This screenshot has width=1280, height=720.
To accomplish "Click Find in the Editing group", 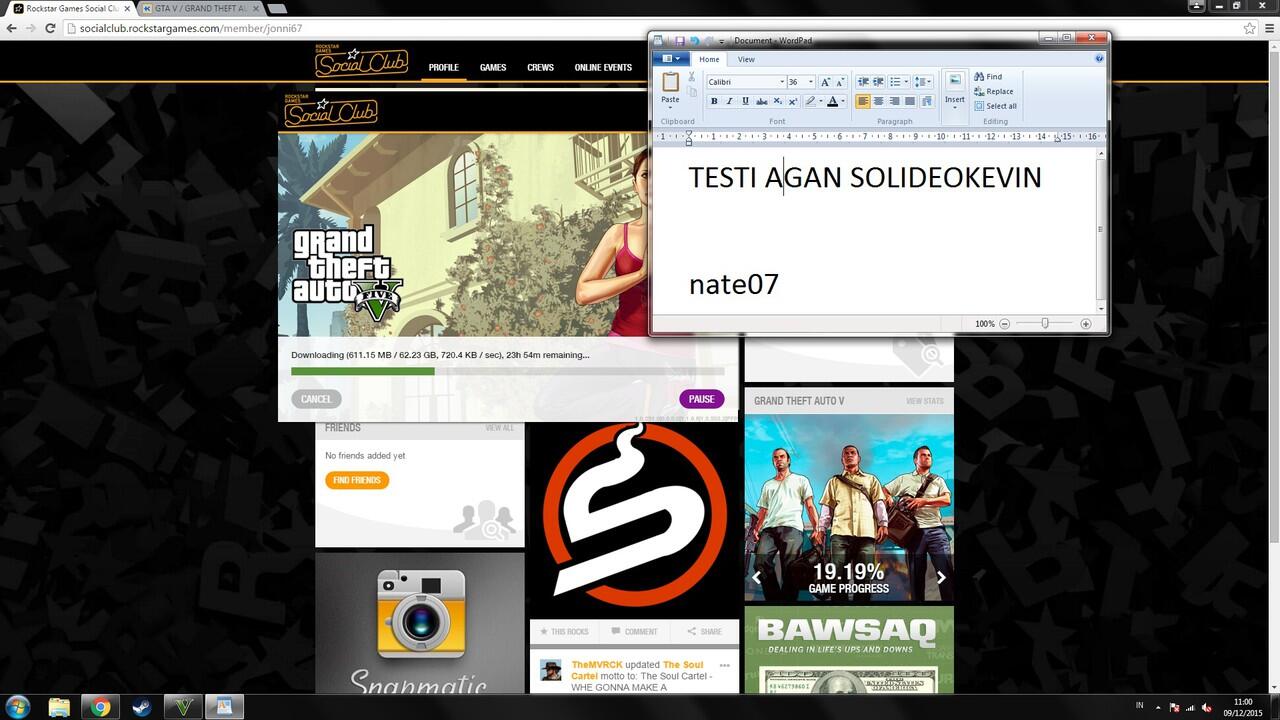I will pos(988,77).
